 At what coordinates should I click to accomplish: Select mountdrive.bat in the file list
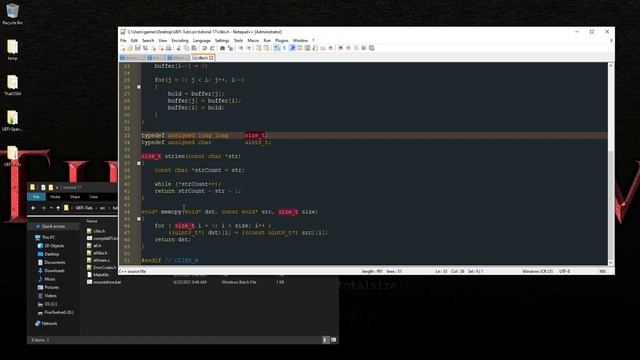click(x=107, y=282)
